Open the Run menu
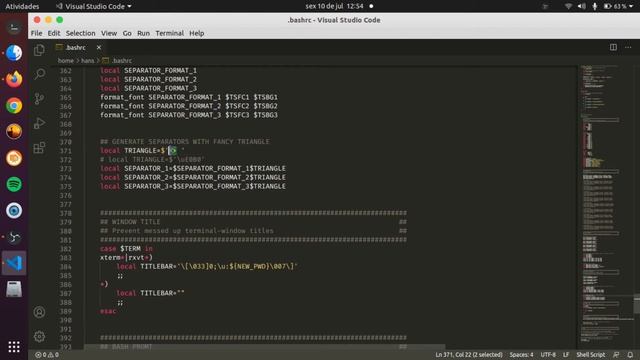Screen dimensions: 640x360 143,33
